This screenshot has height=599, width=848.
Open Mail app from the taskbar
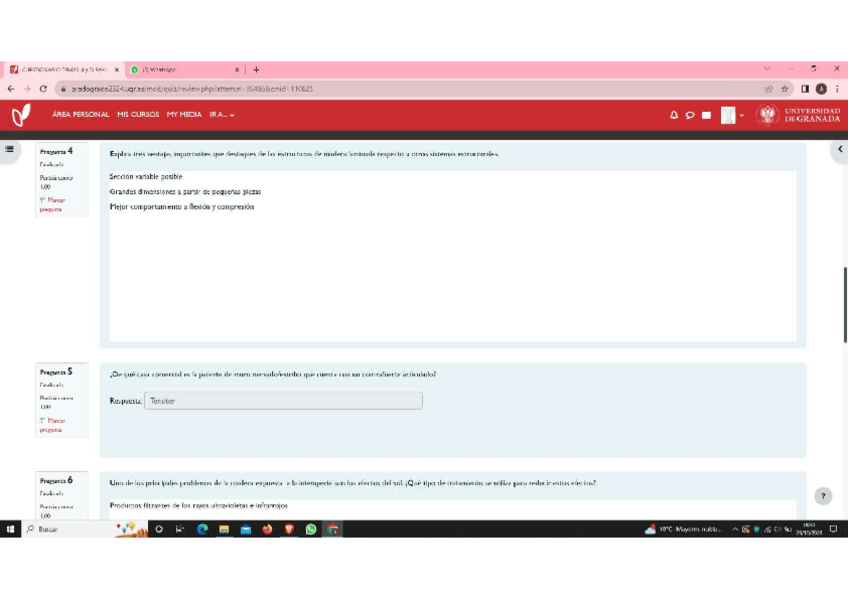tap(246, 529)
